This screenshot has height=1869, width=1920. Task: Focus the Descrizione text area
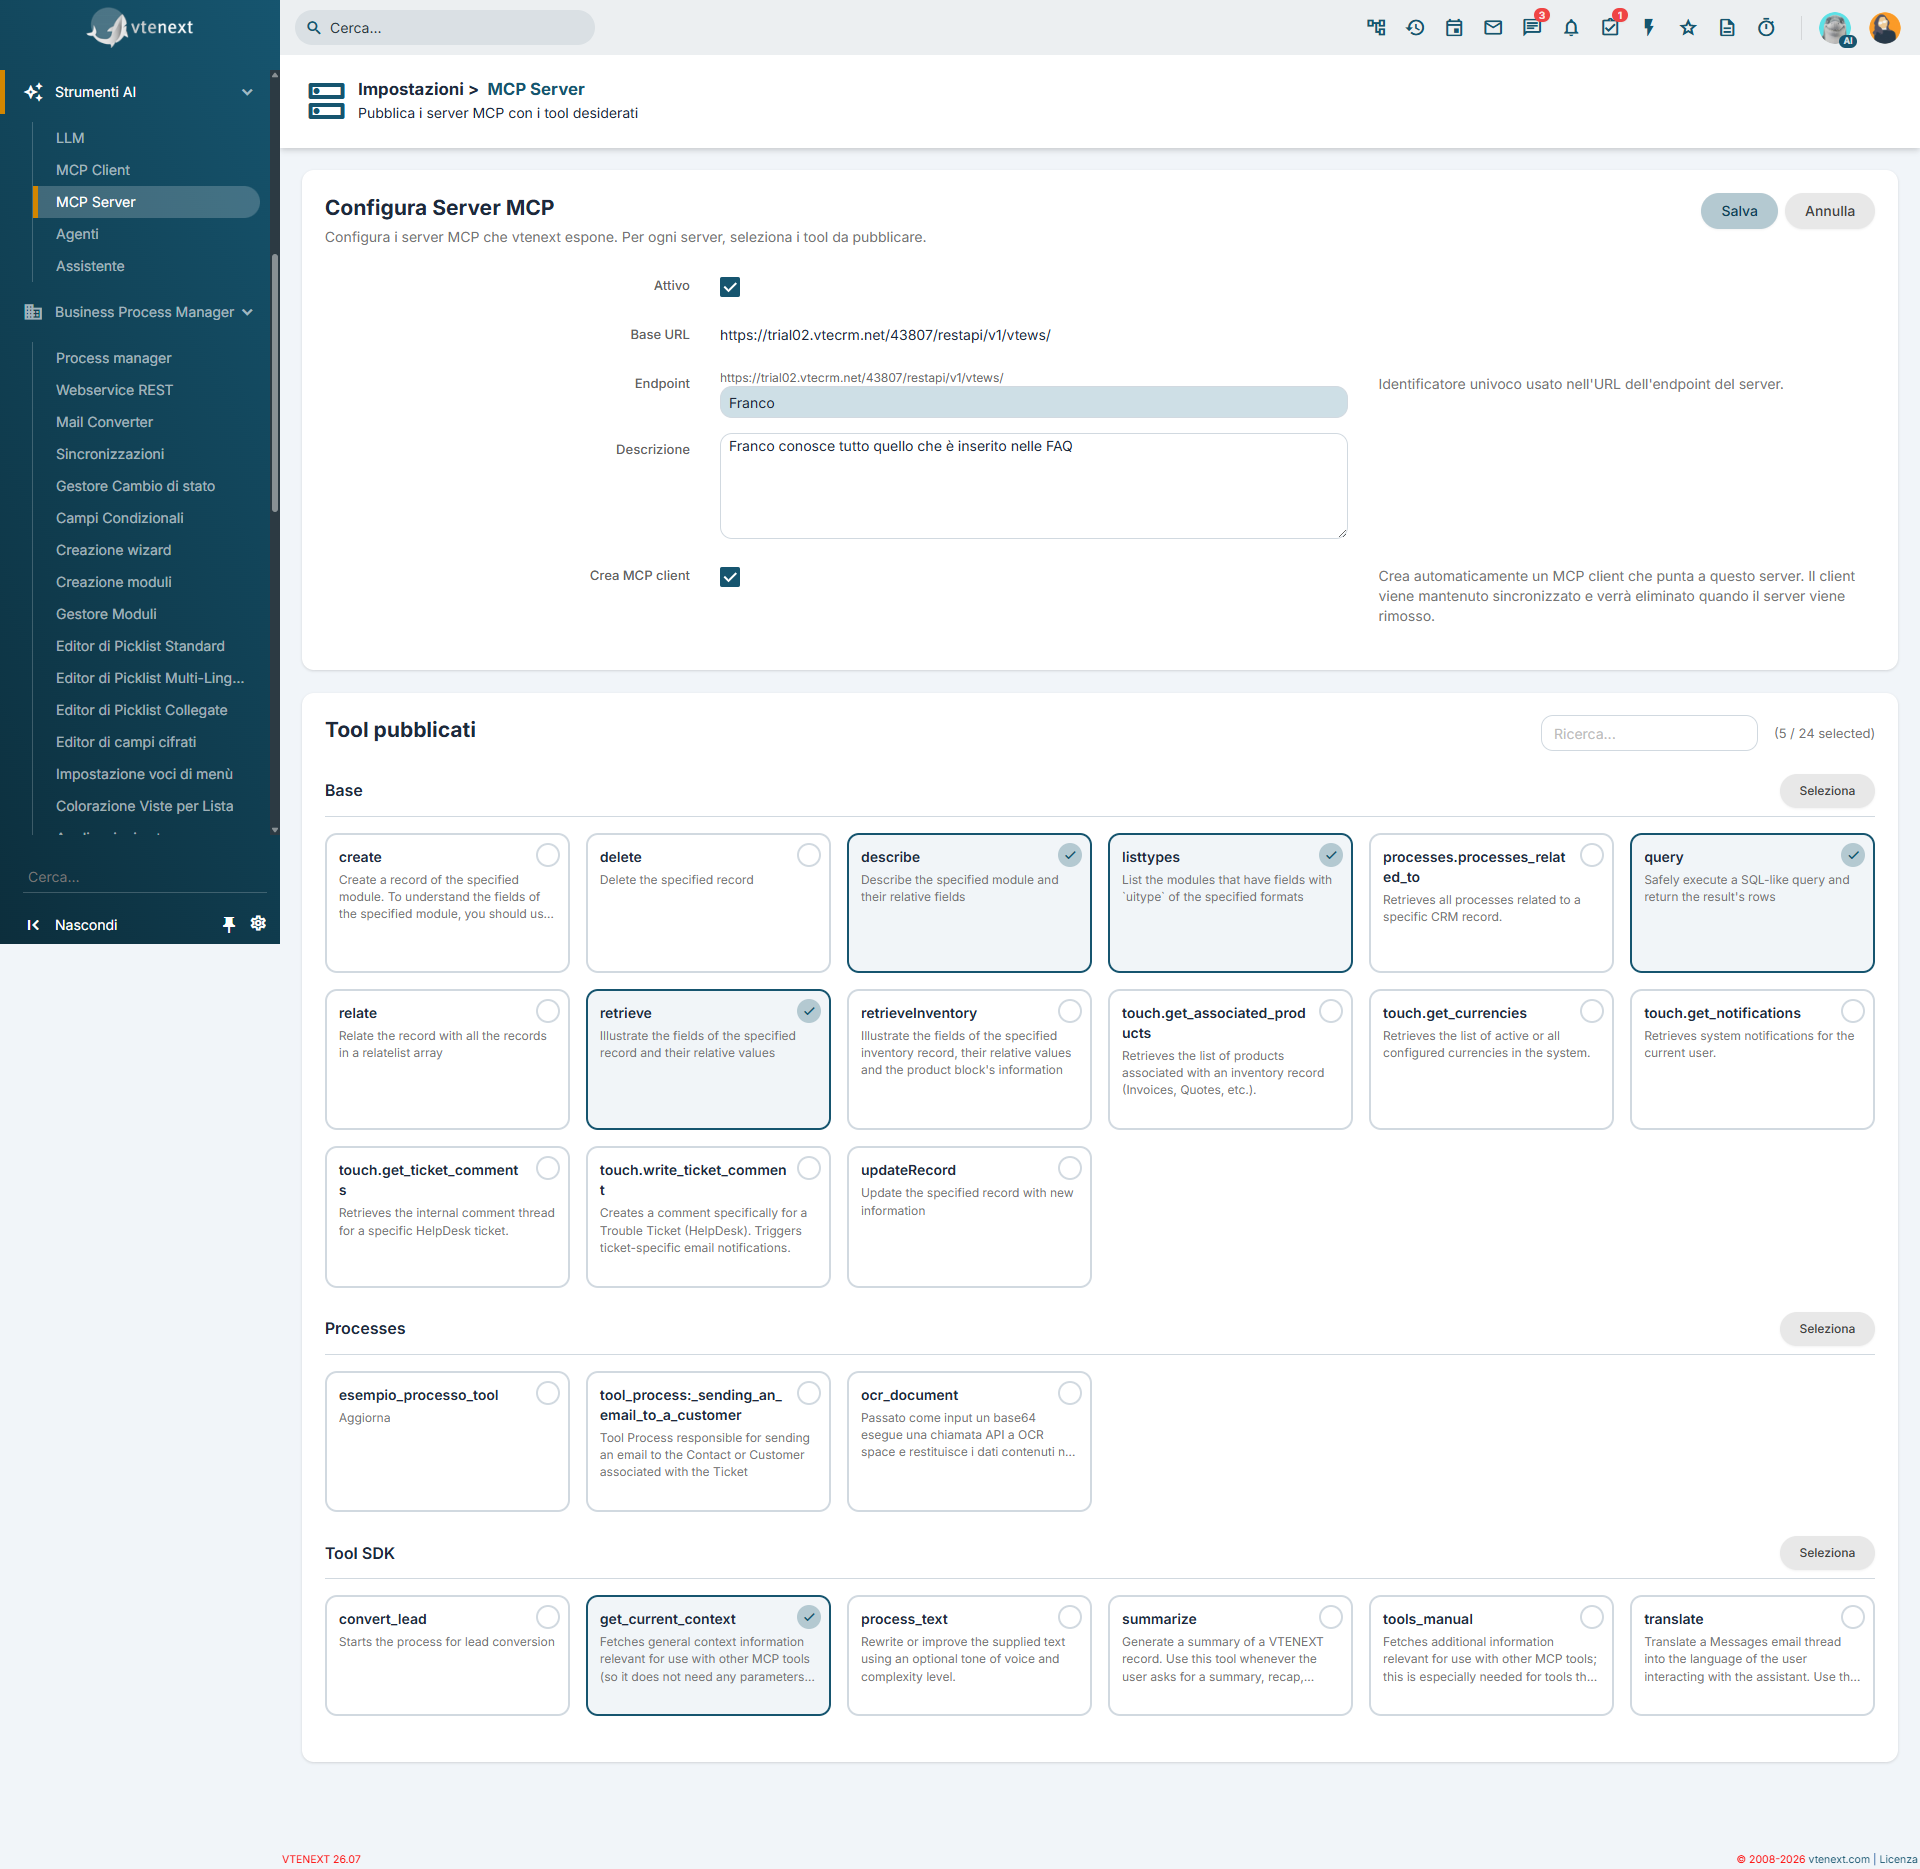click(x=1034, y=486)
